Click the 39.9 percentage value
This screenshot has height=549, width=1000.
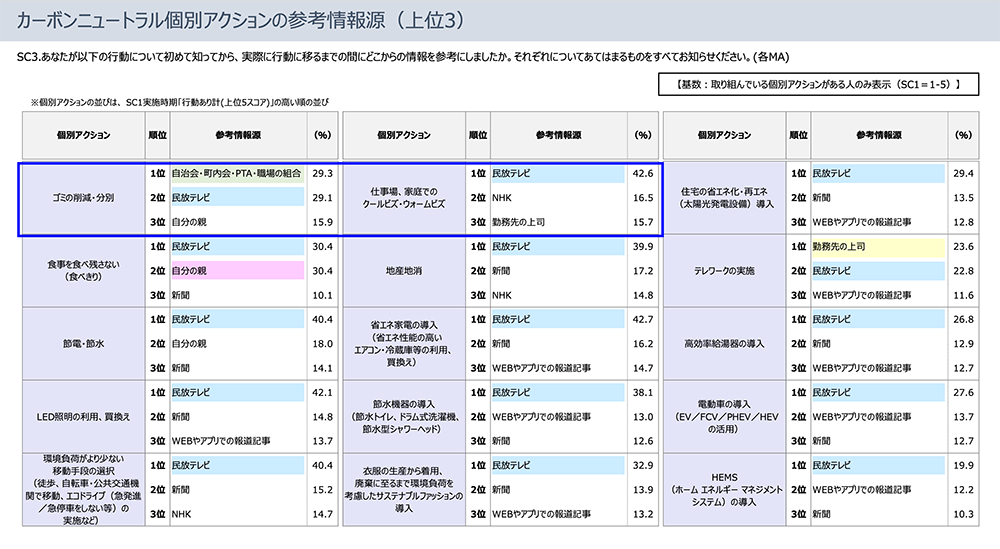click(643, 247)
